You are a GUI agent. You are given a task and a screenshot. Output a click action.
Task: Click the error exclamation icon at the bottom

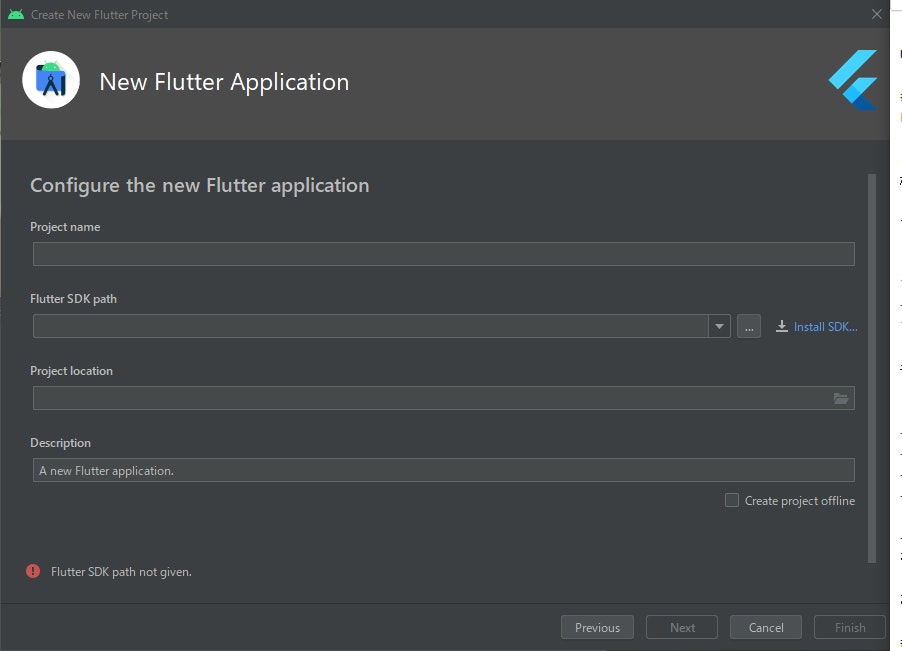(33, 570)
